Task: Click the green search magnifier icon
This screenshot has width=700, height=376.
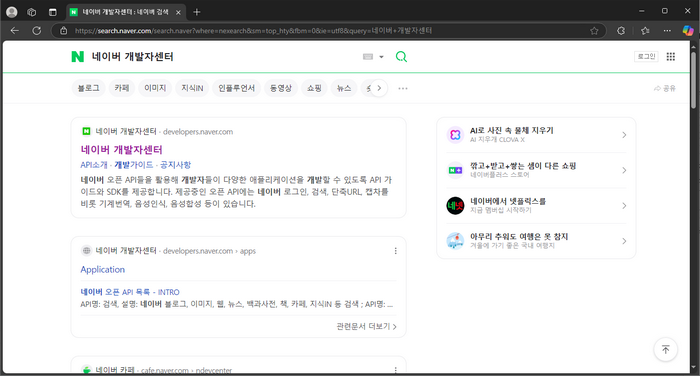Action: [x=401, y=57]
